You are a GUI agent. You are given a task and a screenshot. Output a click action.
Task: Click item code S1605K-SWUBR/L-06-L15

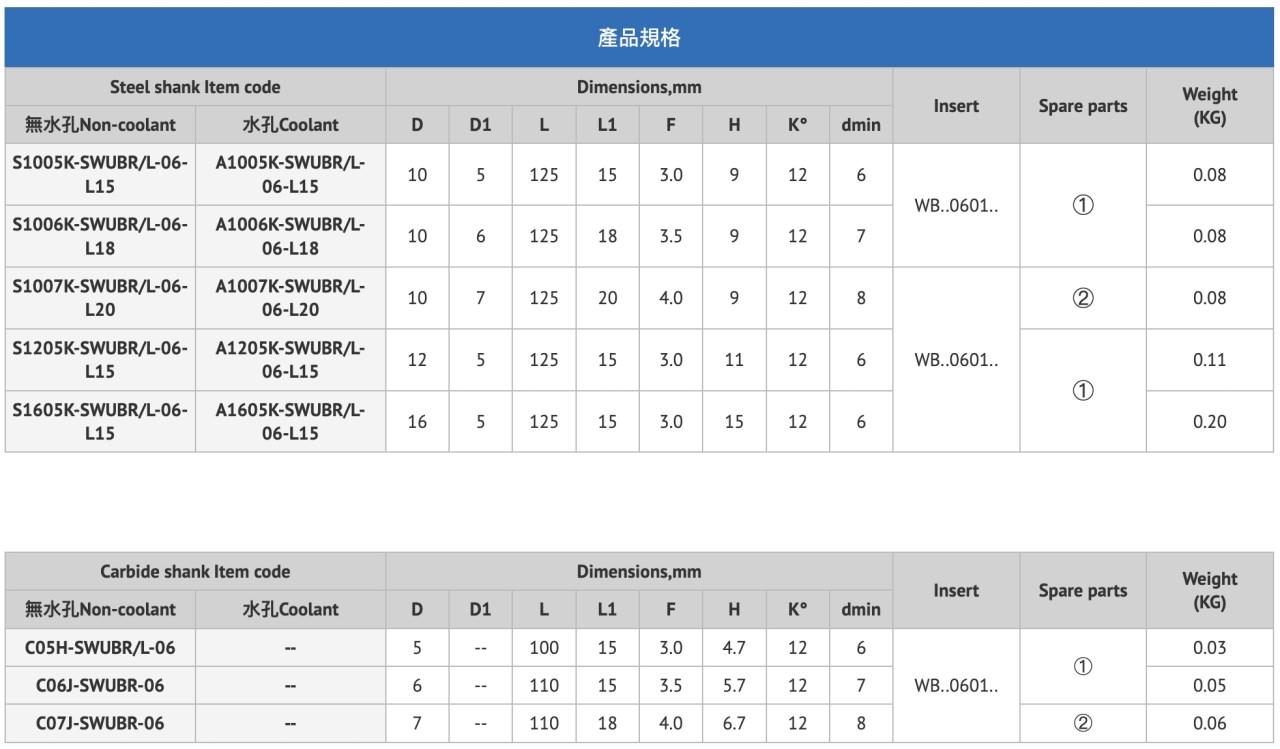point(100,422)
